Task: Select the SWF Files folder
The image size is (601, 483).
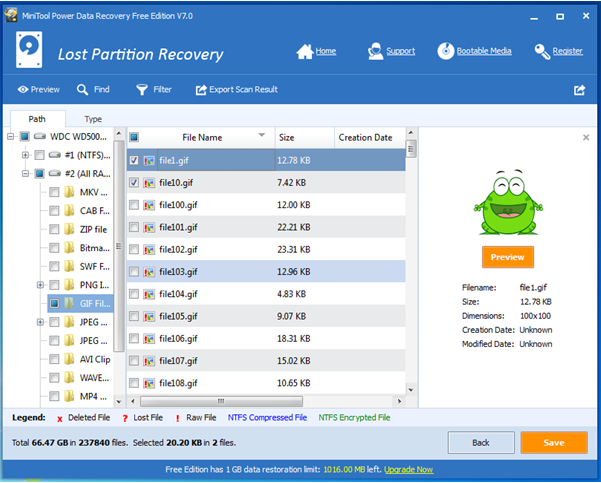Action: click(95, 266)
